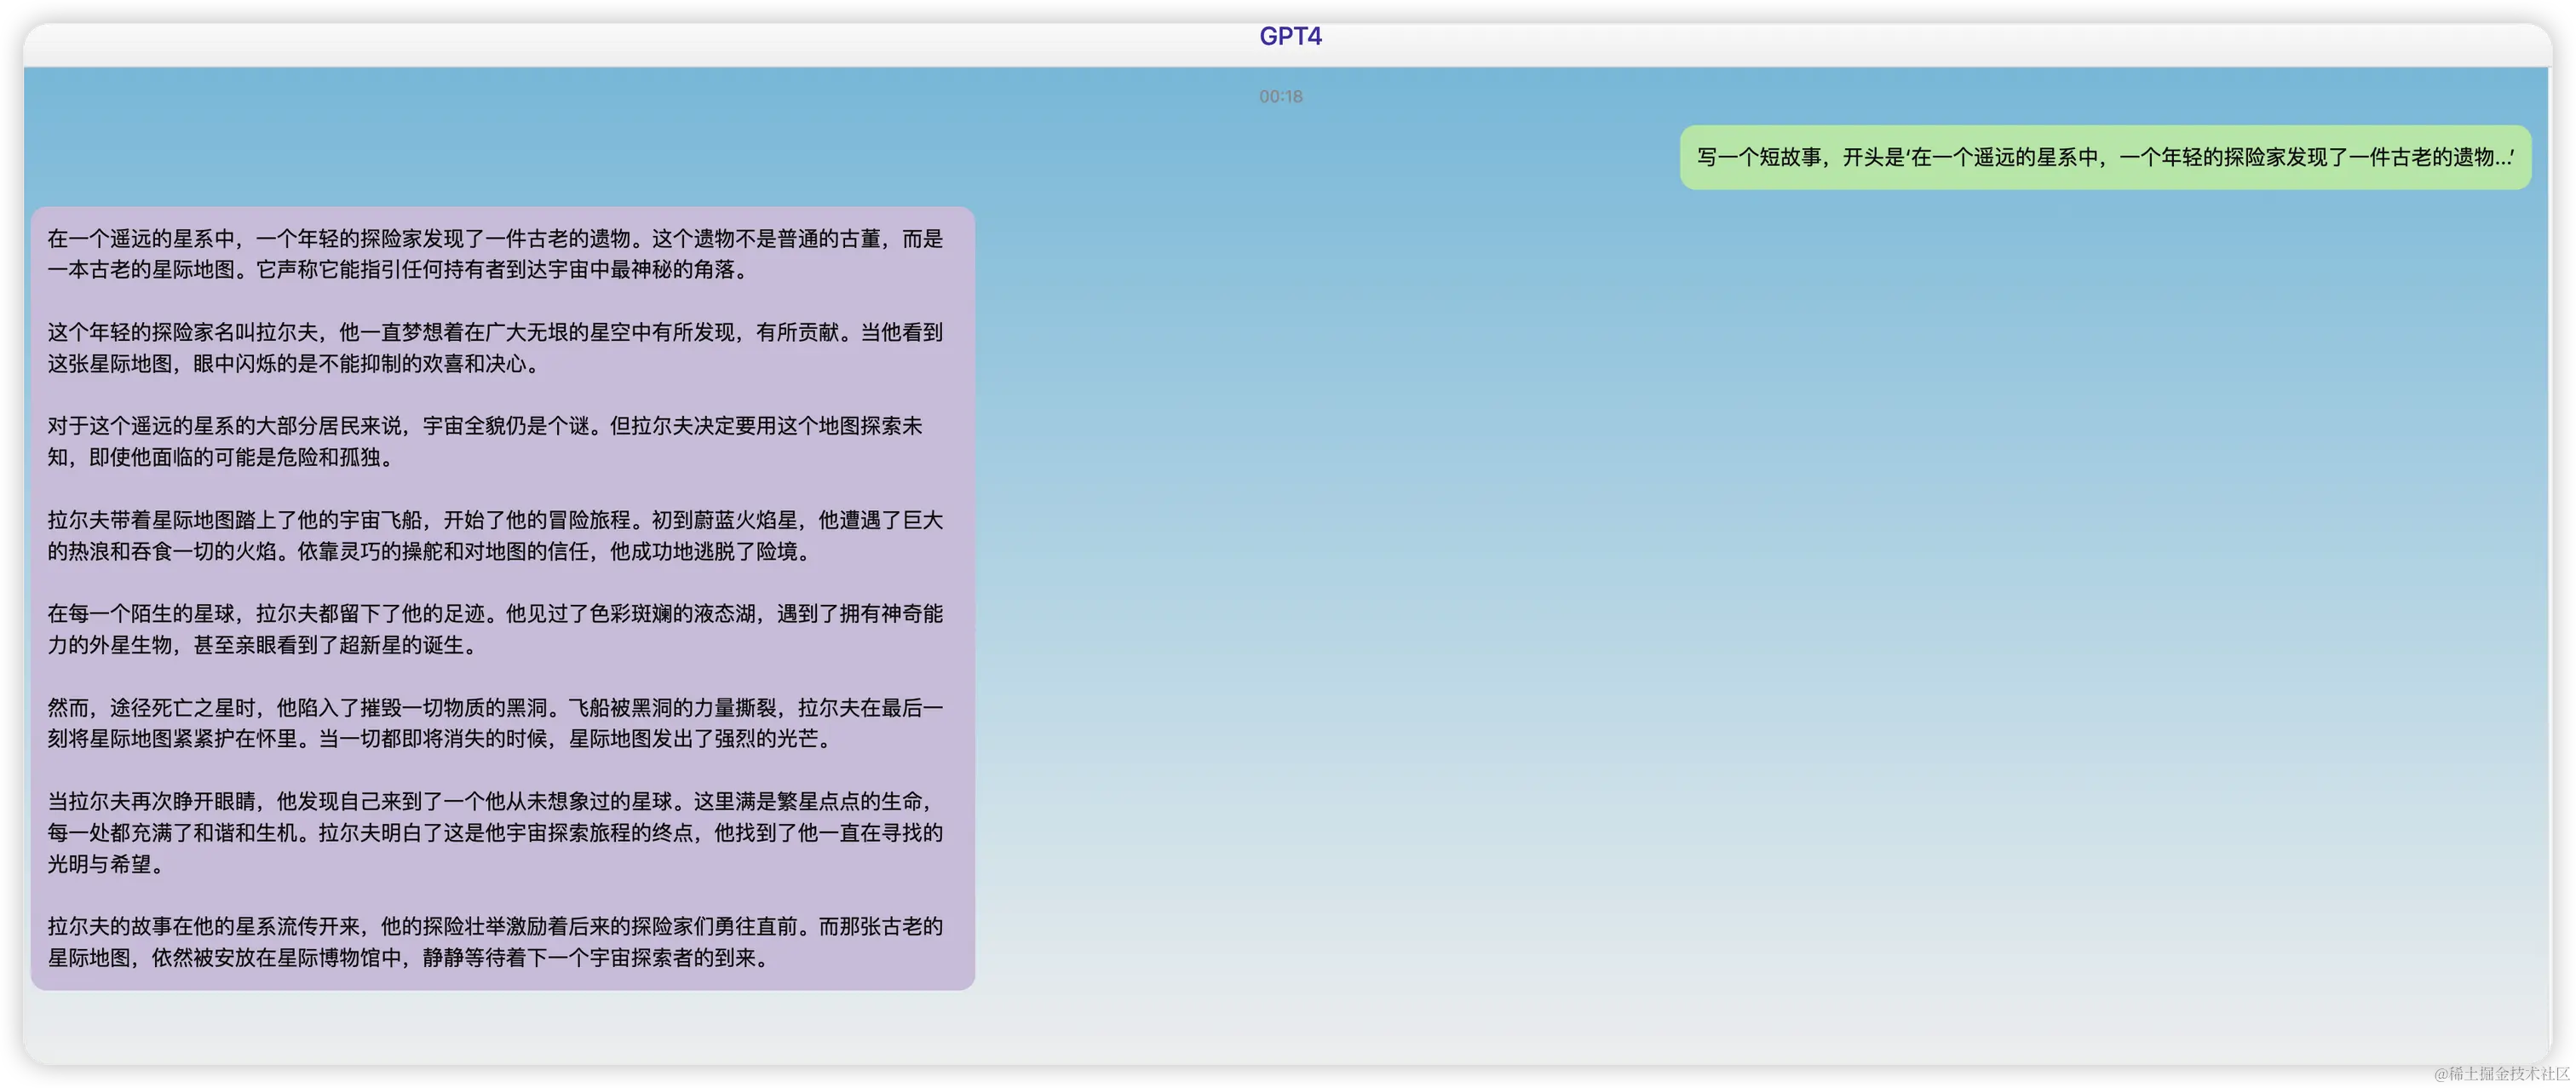Click line ending with 最神秘的角落
2576x1088 pixels.
[x=398, y=269]
